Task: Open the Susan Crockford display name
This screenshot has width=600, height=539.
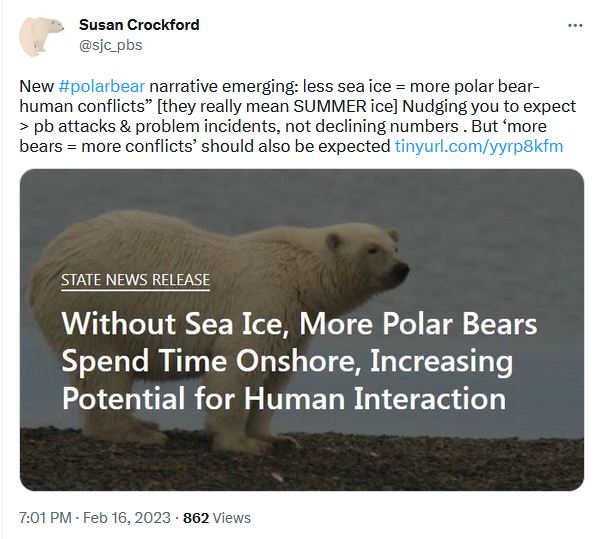Action: 139,25
